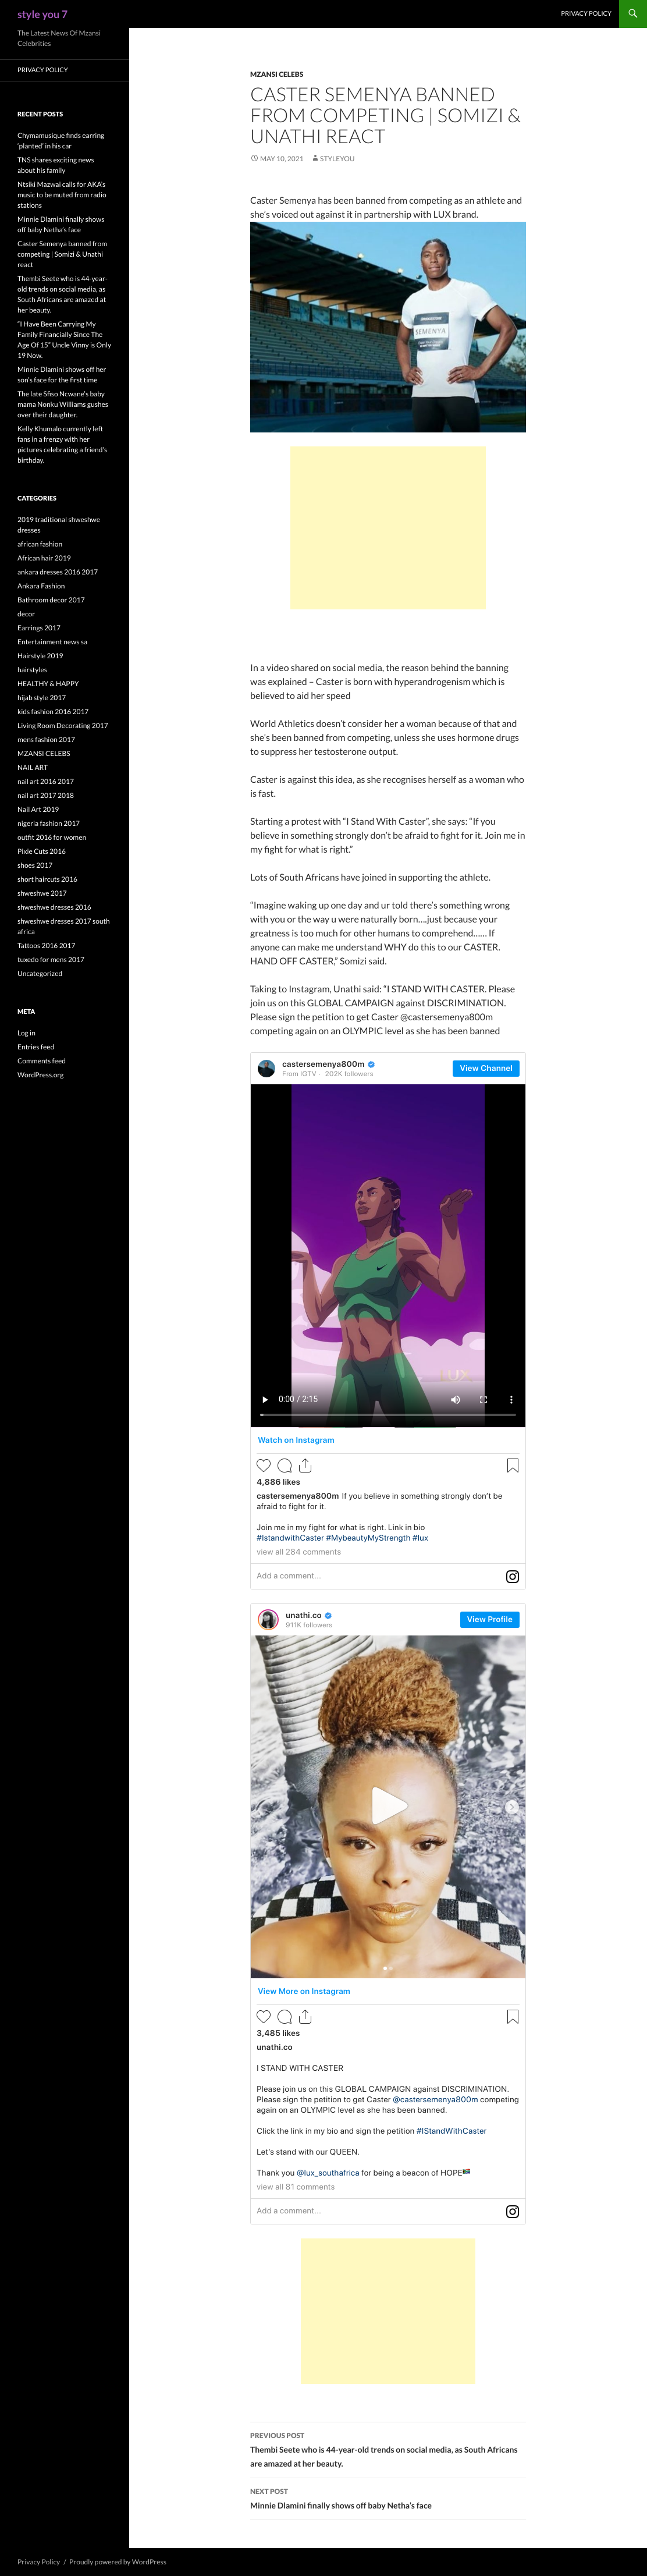Screen dimensions: 647x2576
Task: Like the unathi.co post heart icon
Action: (x=264, y=2016)
